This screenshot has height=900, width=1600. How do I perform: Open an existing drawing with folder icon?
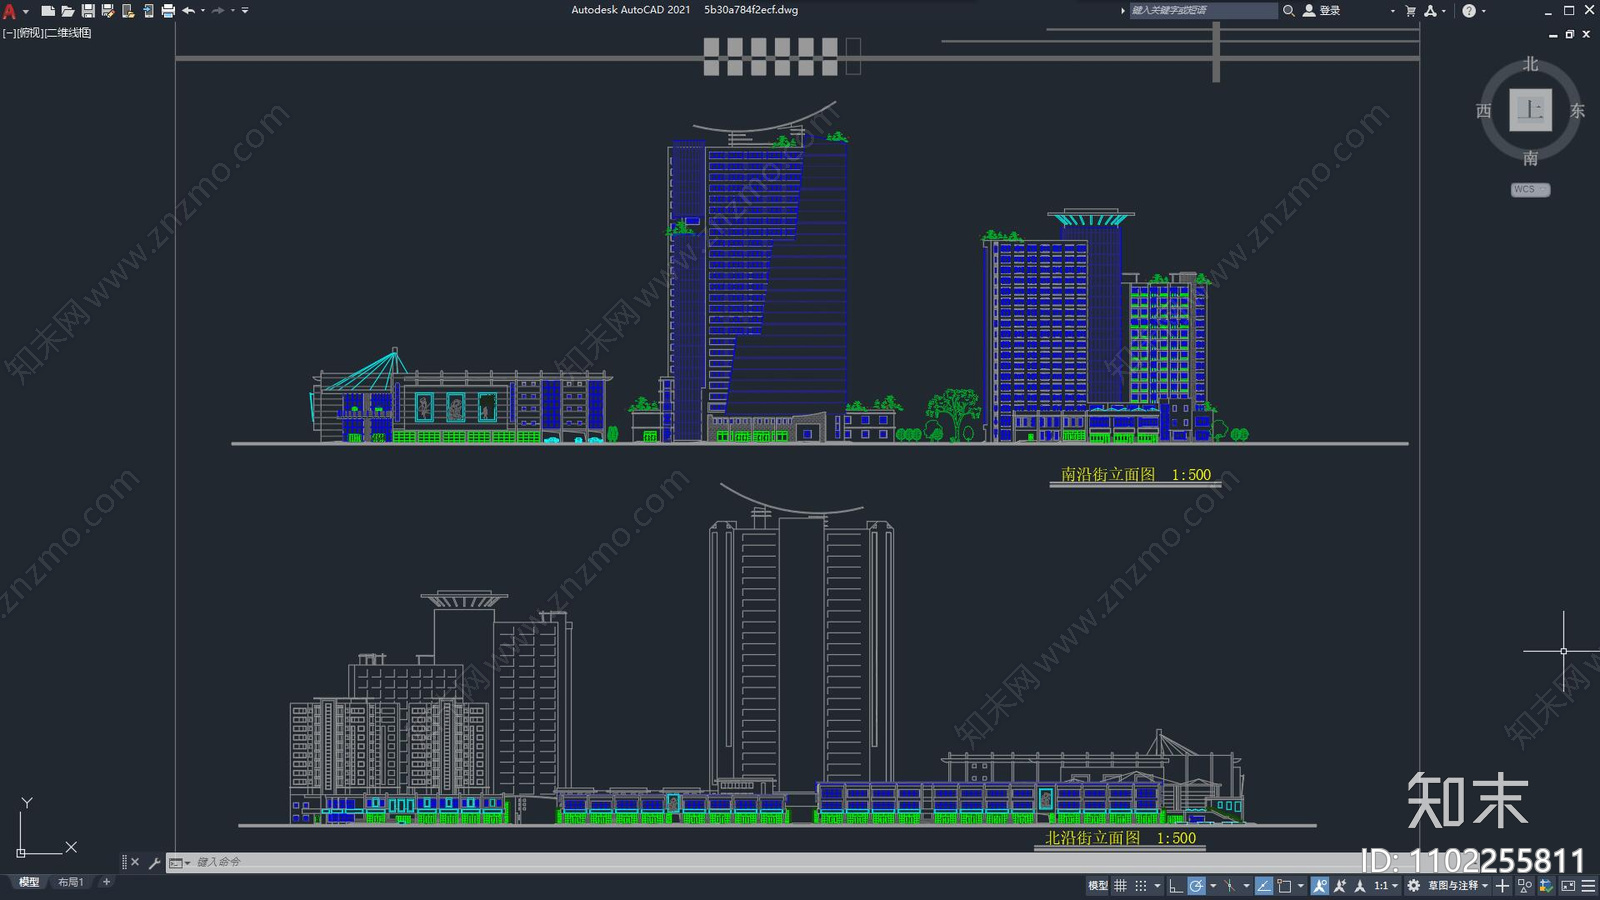pyautogui.click(x=68, y=11)
